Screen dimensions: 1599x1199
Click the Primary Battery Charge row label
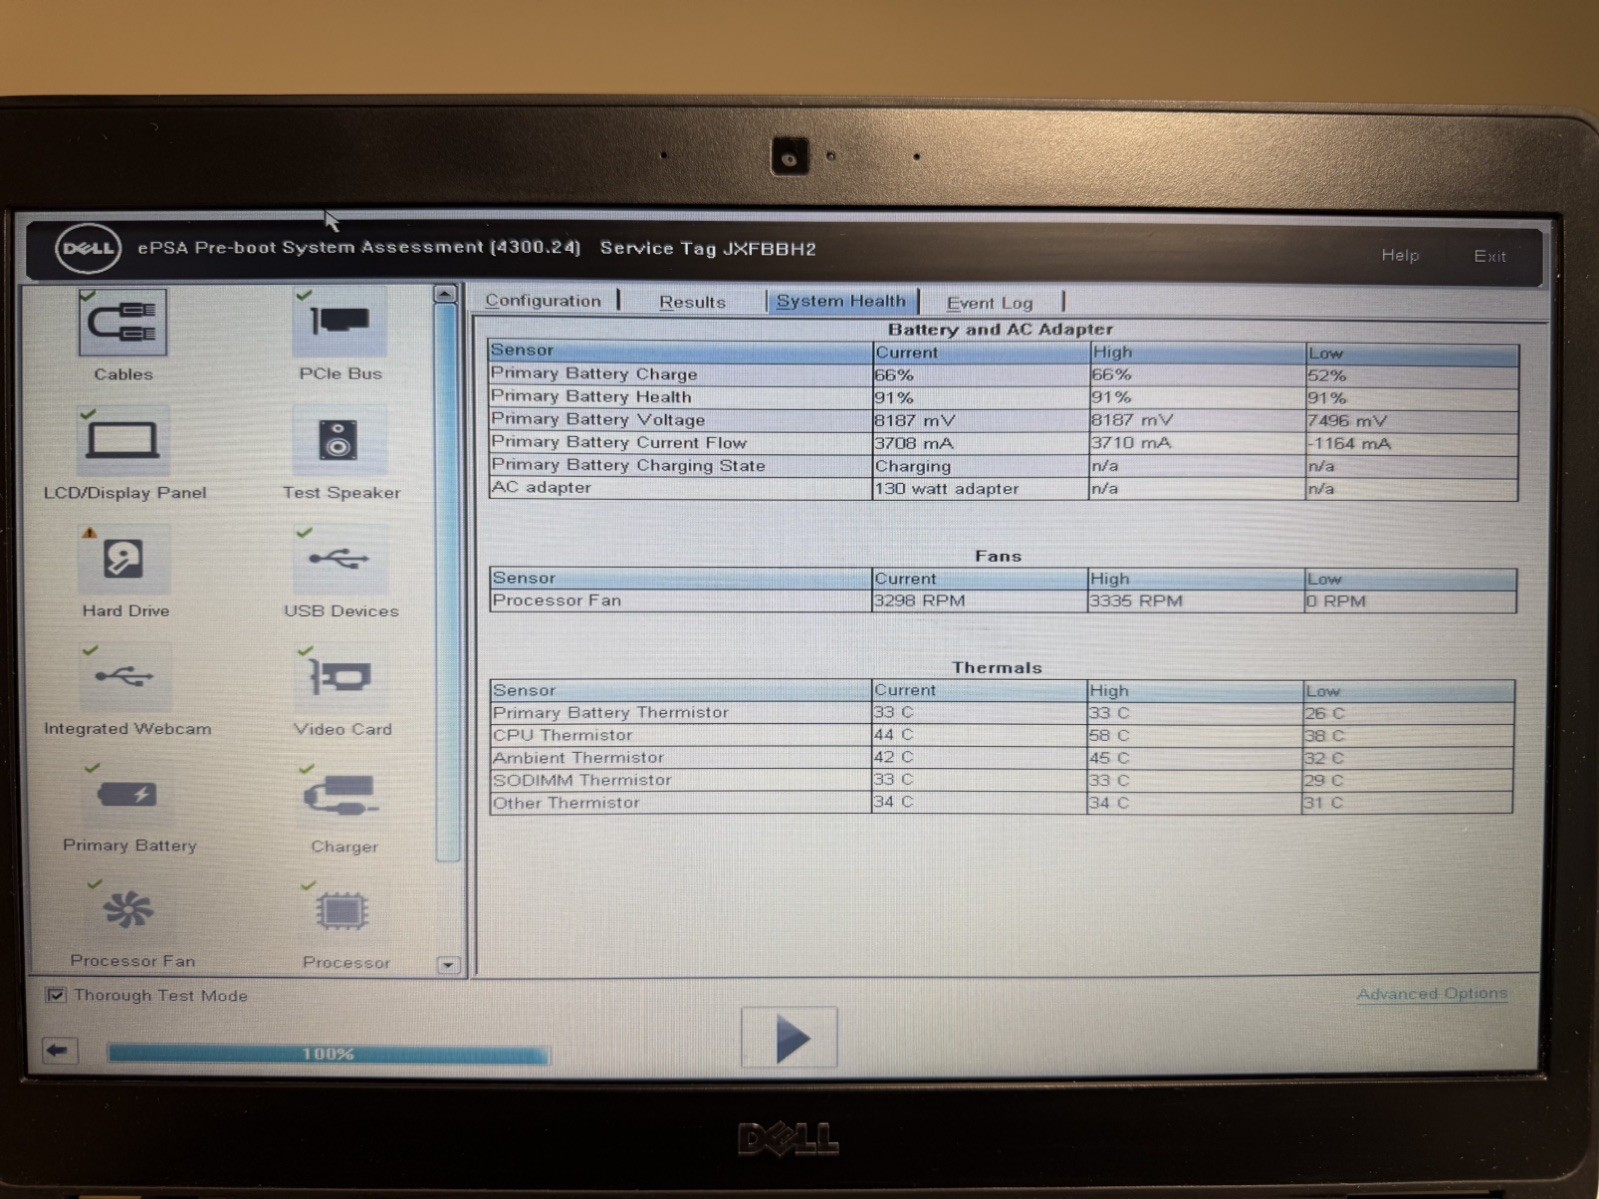point(594,373)
